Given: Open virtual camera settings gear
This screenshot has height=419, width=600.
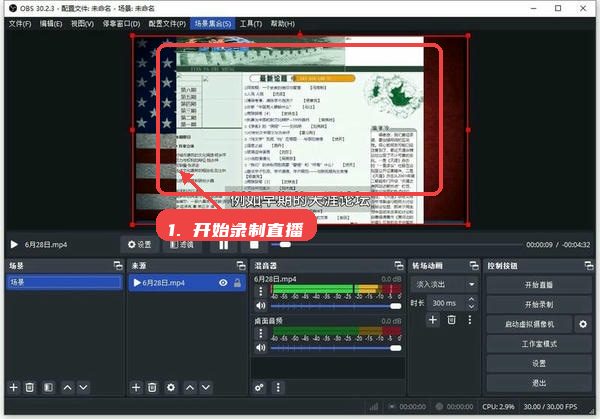Looking at the screenshot, I should tap(583, 324).
